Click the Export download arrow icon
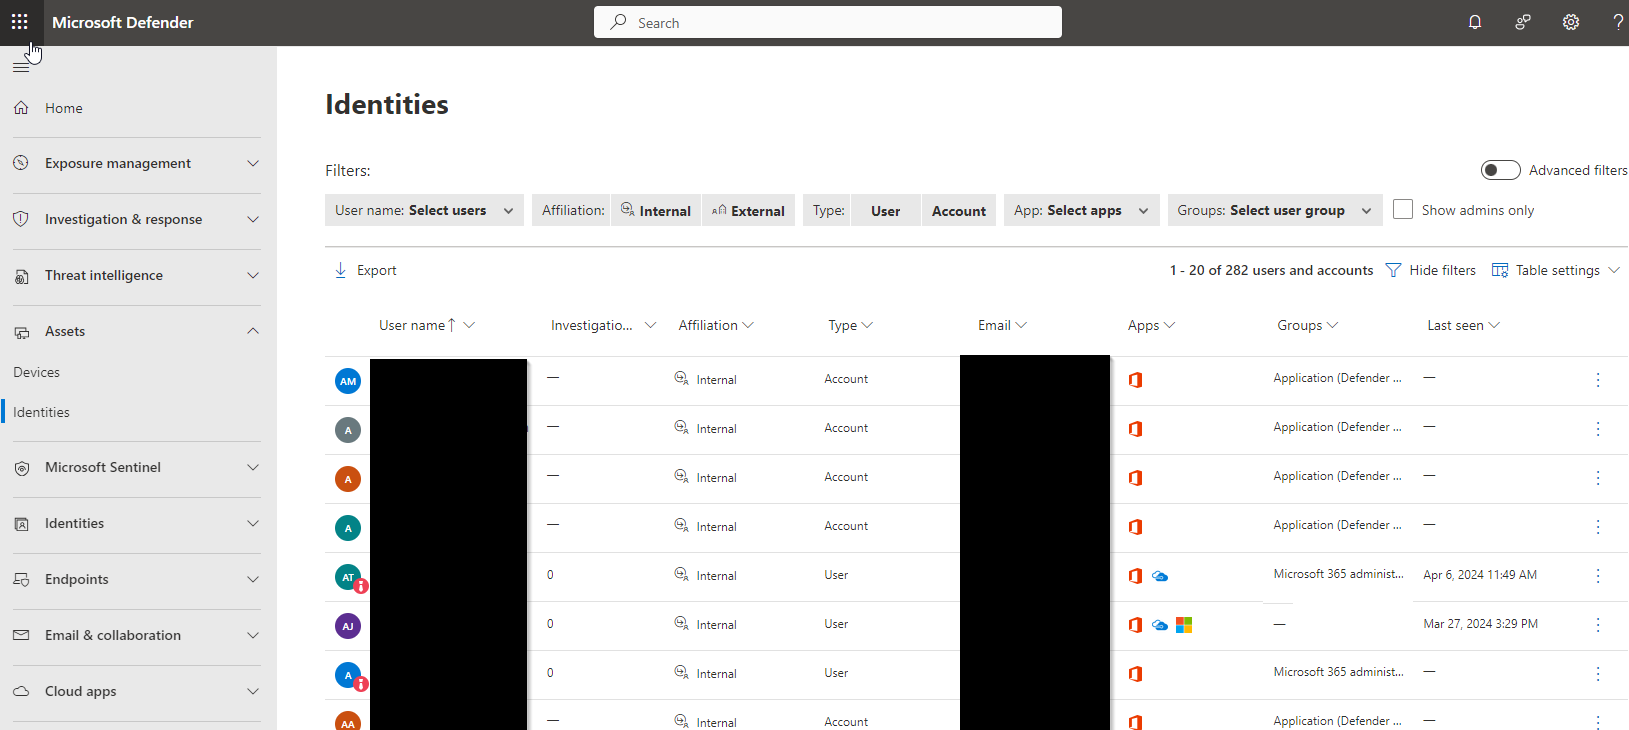The image size is (1629, 730). [340, 270]
